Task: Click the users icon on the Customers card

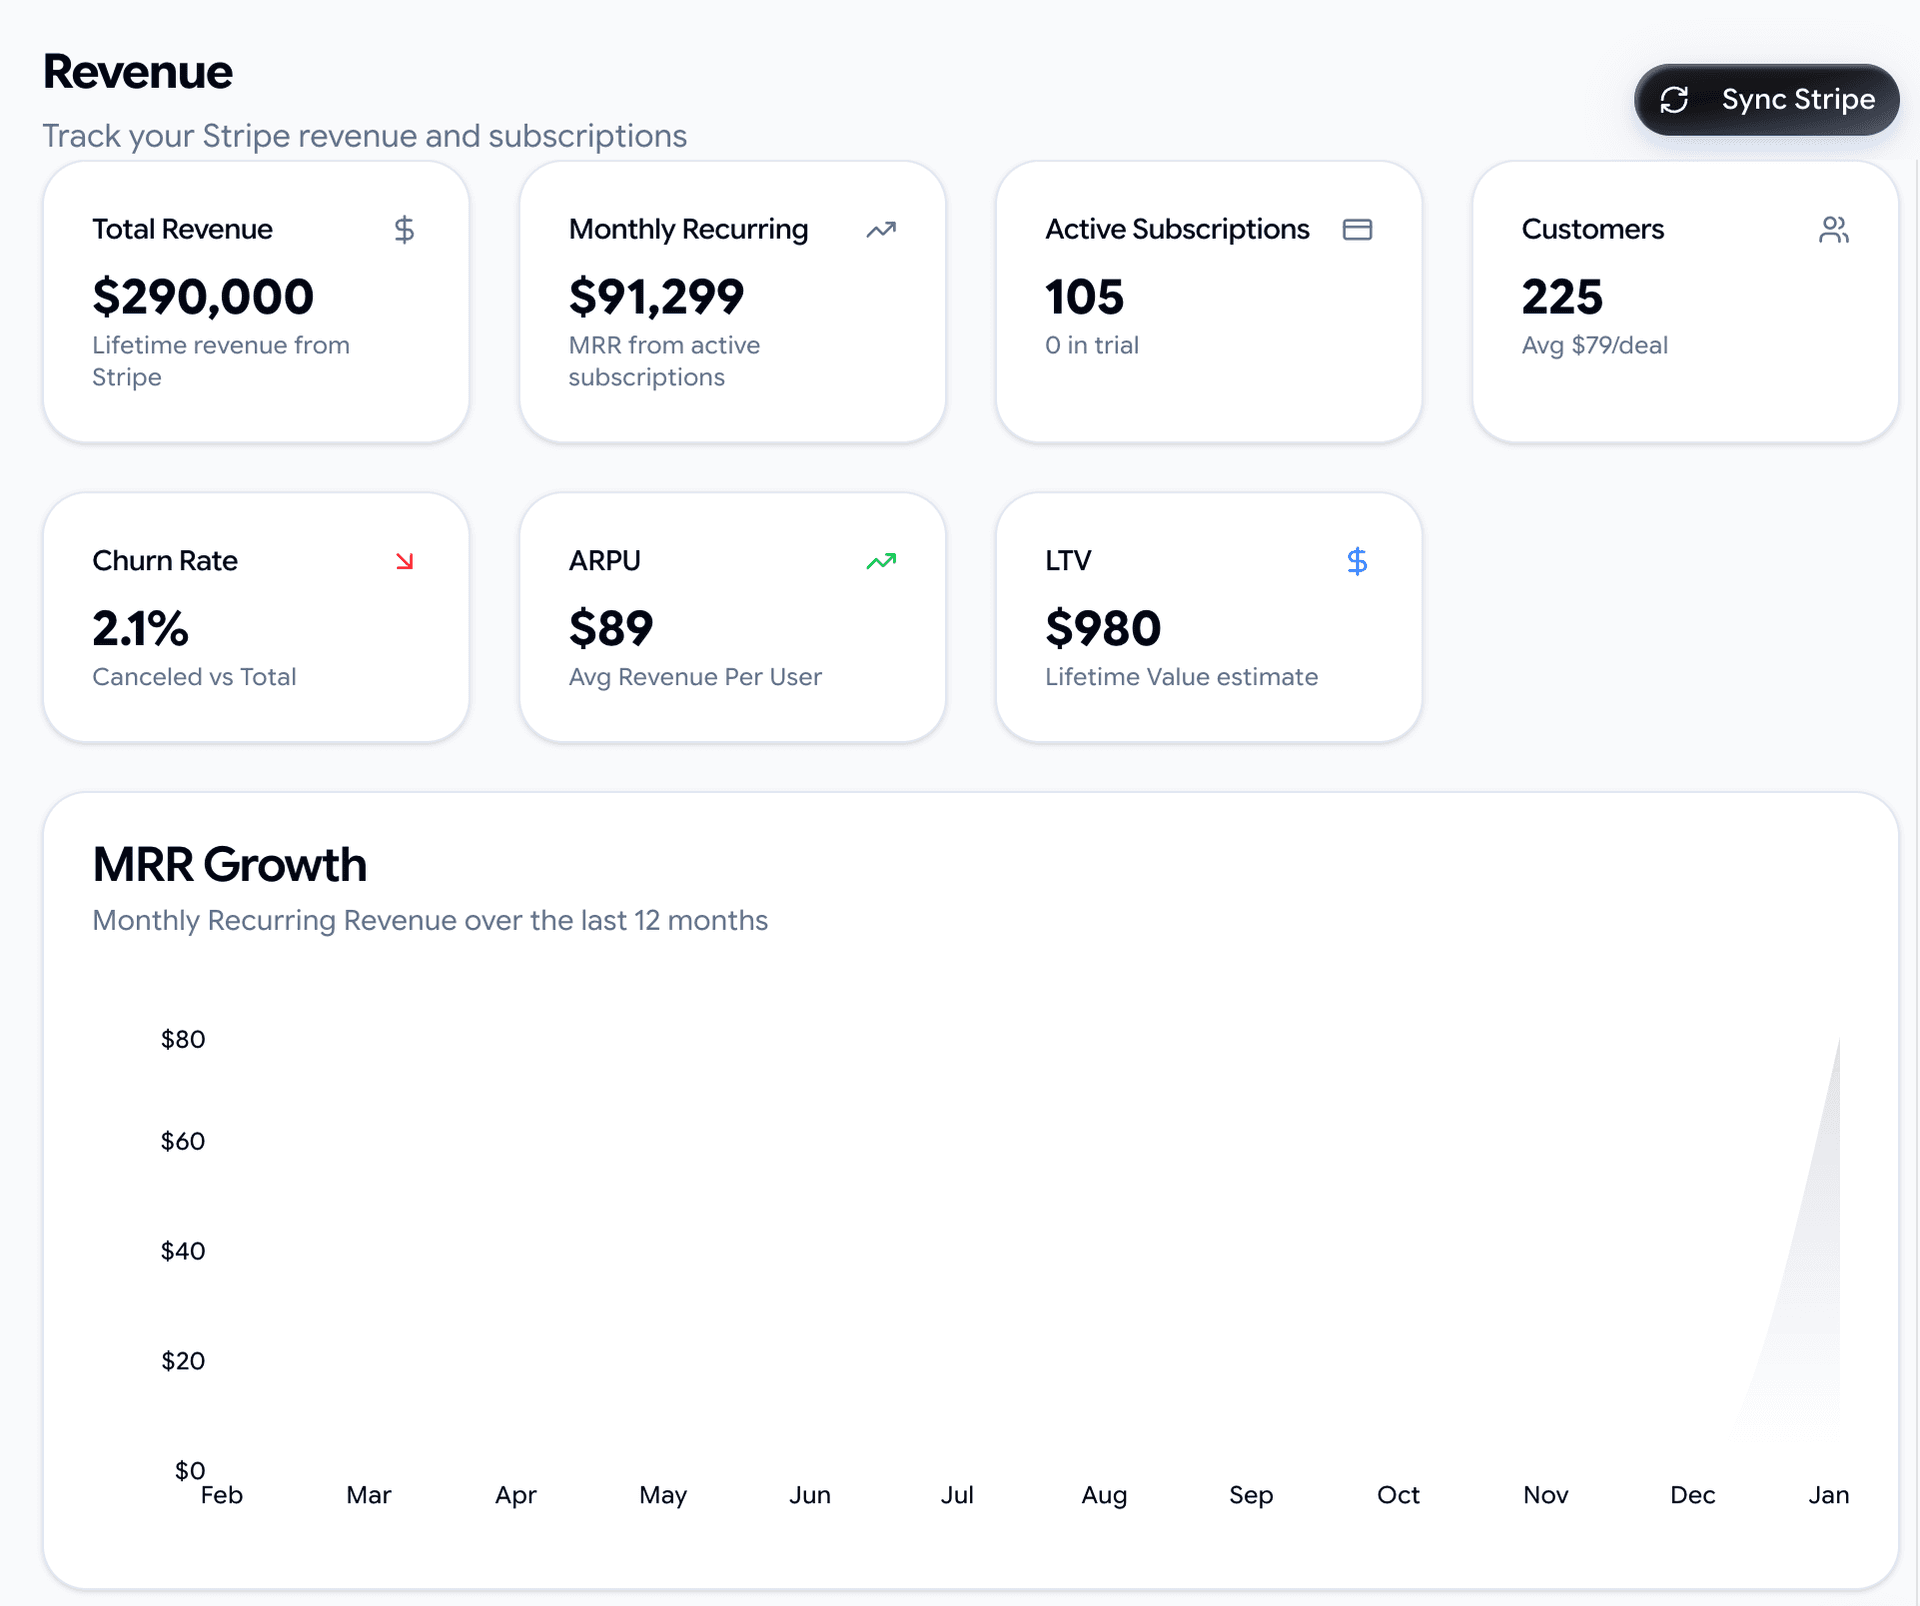Action: click(x=1834, y=229)
